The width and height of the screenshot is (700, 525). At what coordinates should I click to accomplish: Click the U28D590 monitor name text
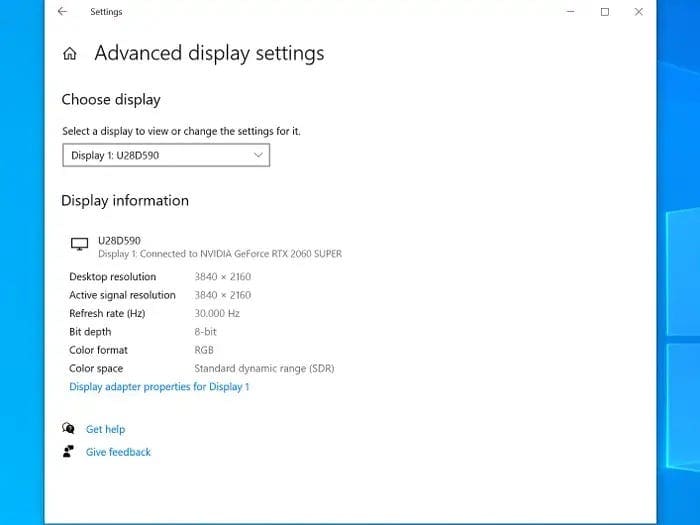pos(119,241)
